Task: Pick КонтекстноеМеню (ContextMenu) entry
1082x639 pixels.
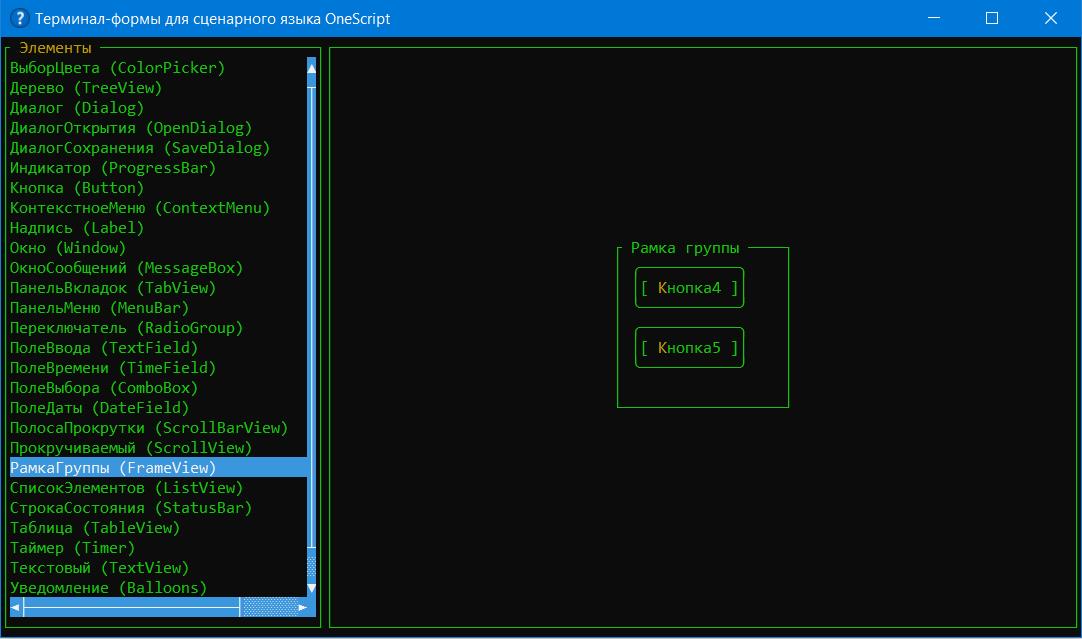Action: point(140,208)
